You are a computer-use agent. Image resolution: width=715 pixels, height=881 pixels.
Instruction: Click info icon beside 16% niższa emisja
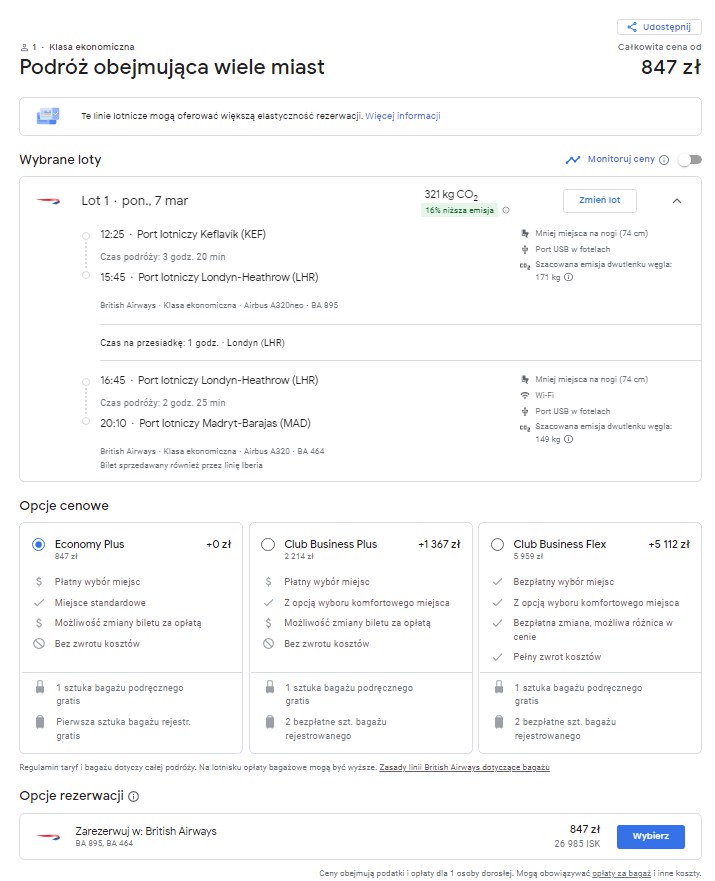(506, 210)
